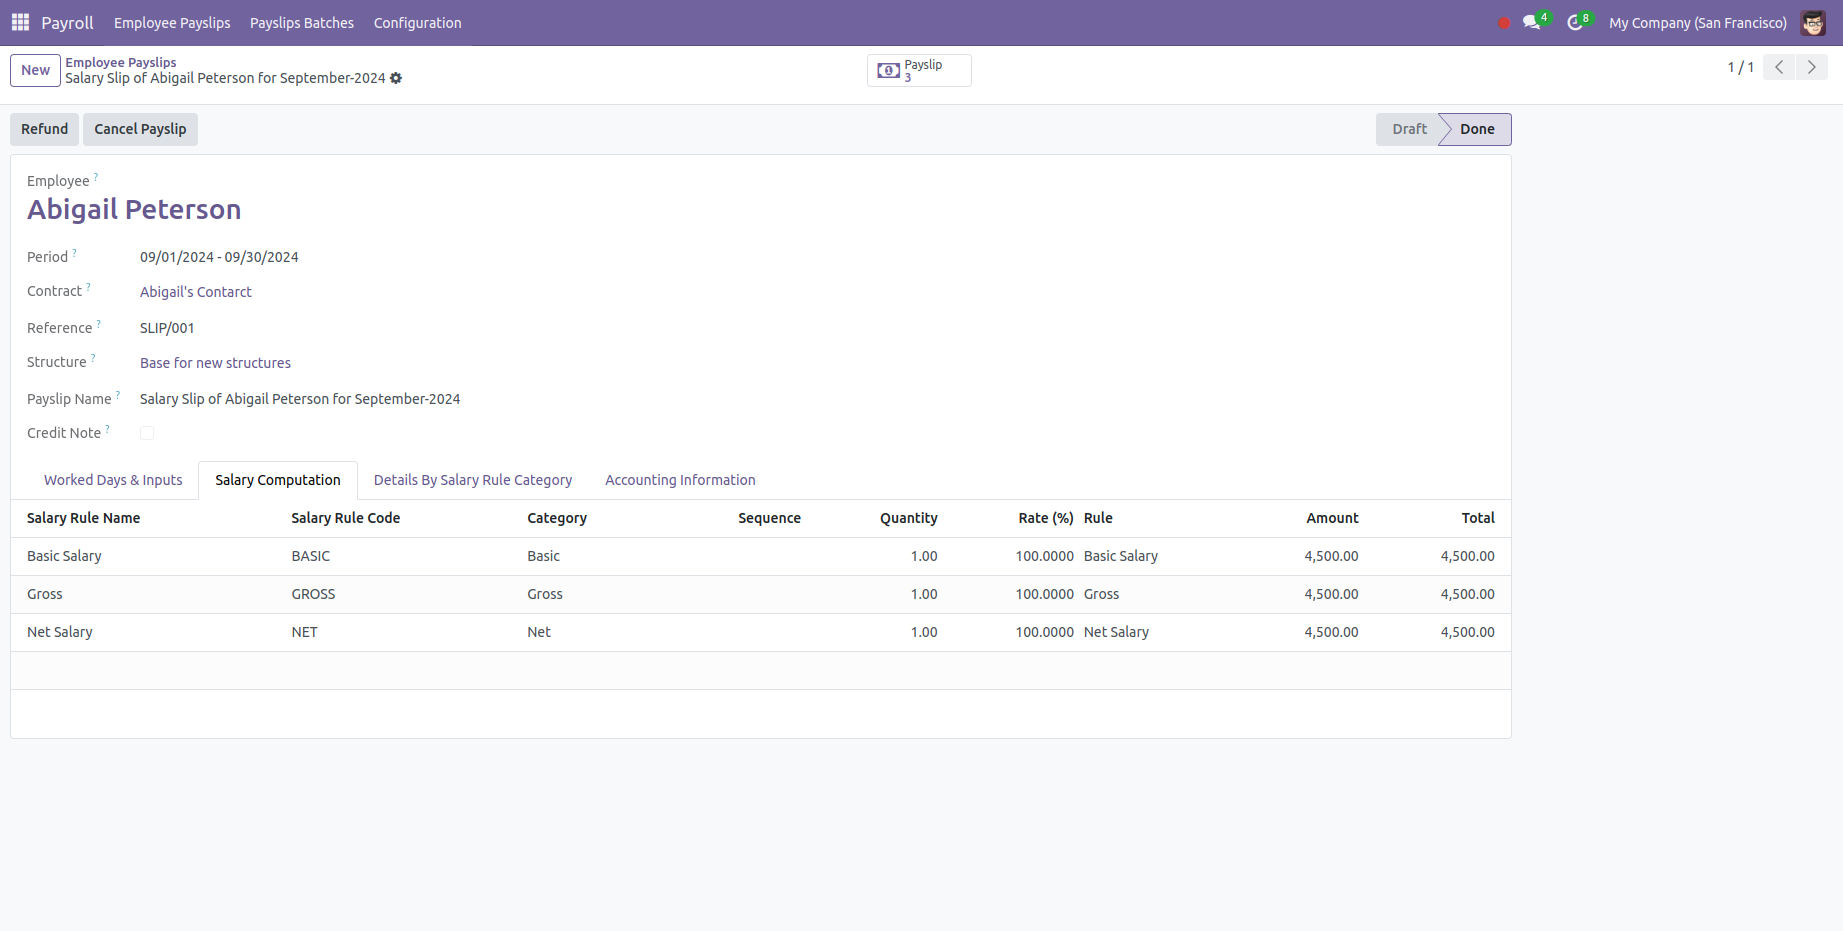Select the Net Salary row
The image size is (1843, 931).
(60, 632)
